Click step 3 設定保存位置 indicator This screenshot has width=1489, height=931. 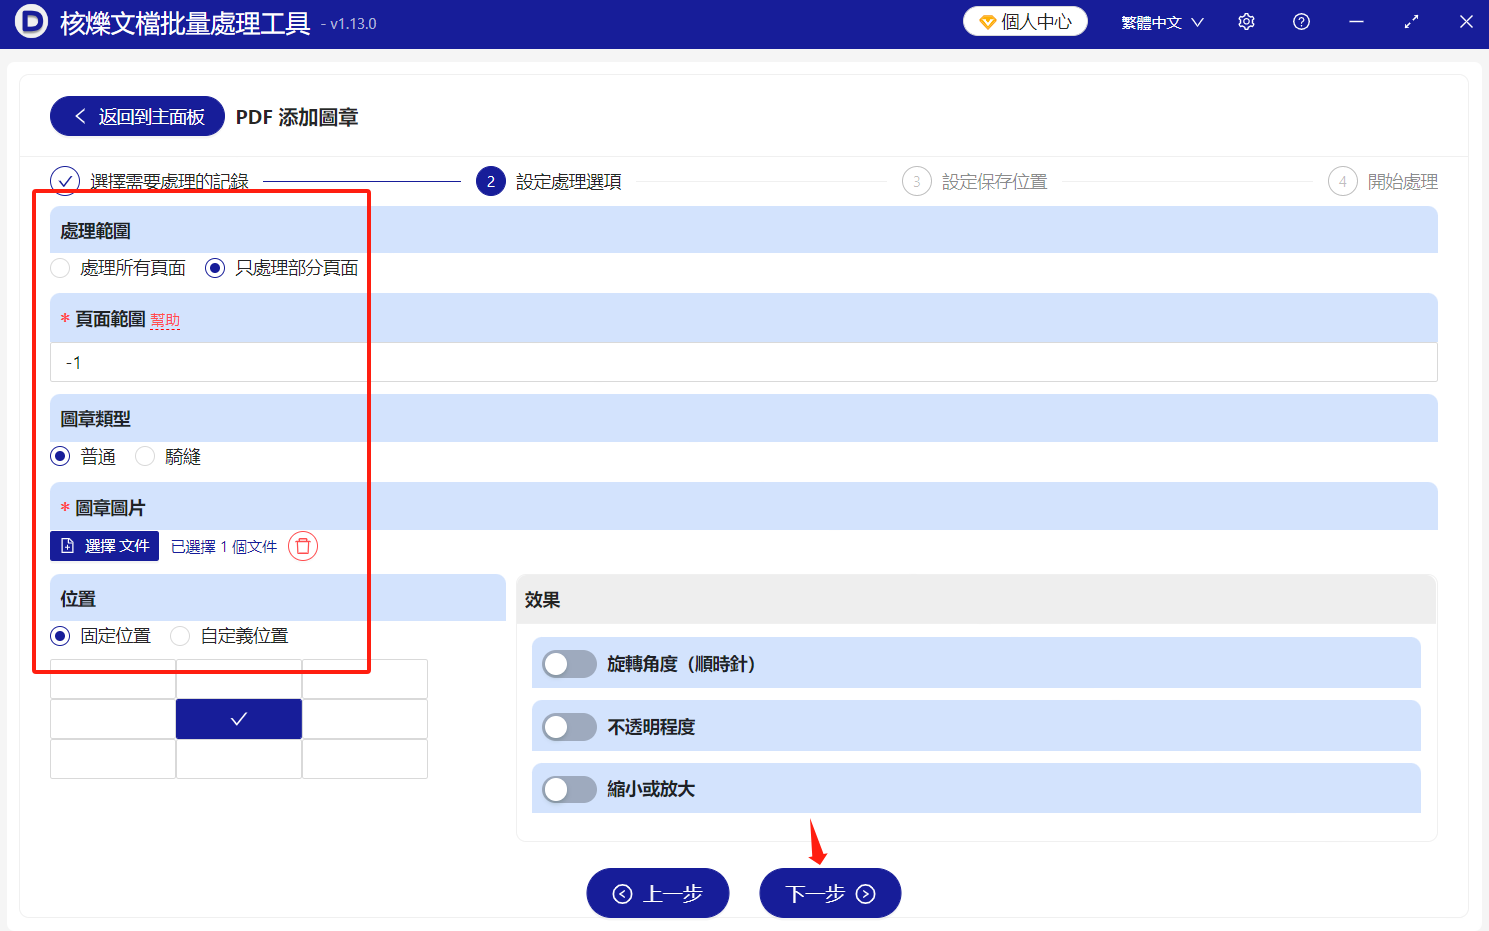tap(917, 181)
